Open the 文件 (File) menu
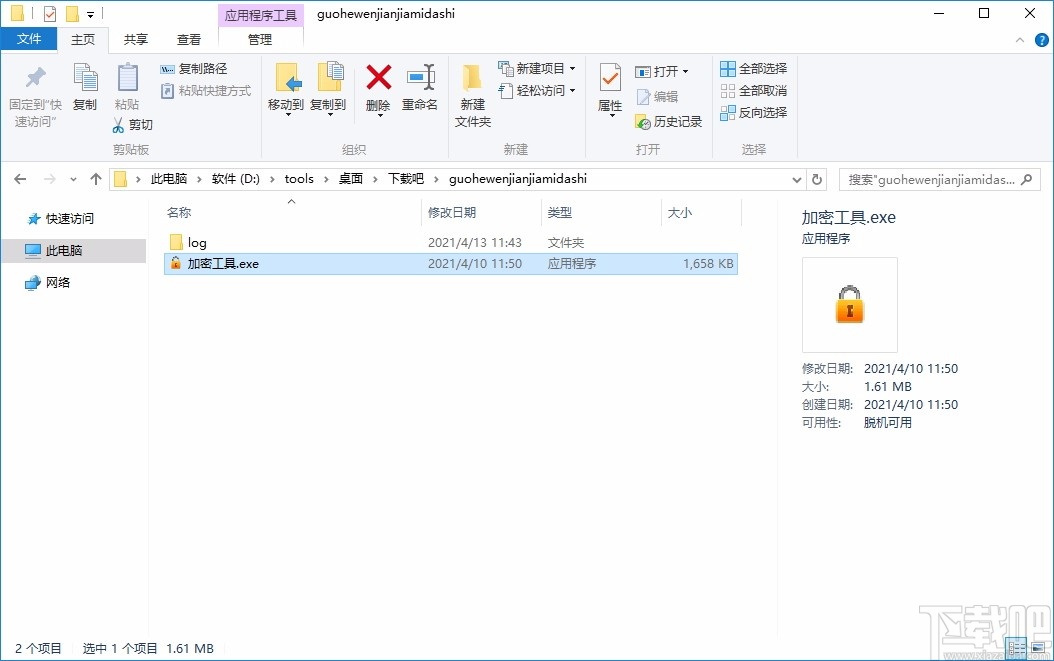 (29, 38)
